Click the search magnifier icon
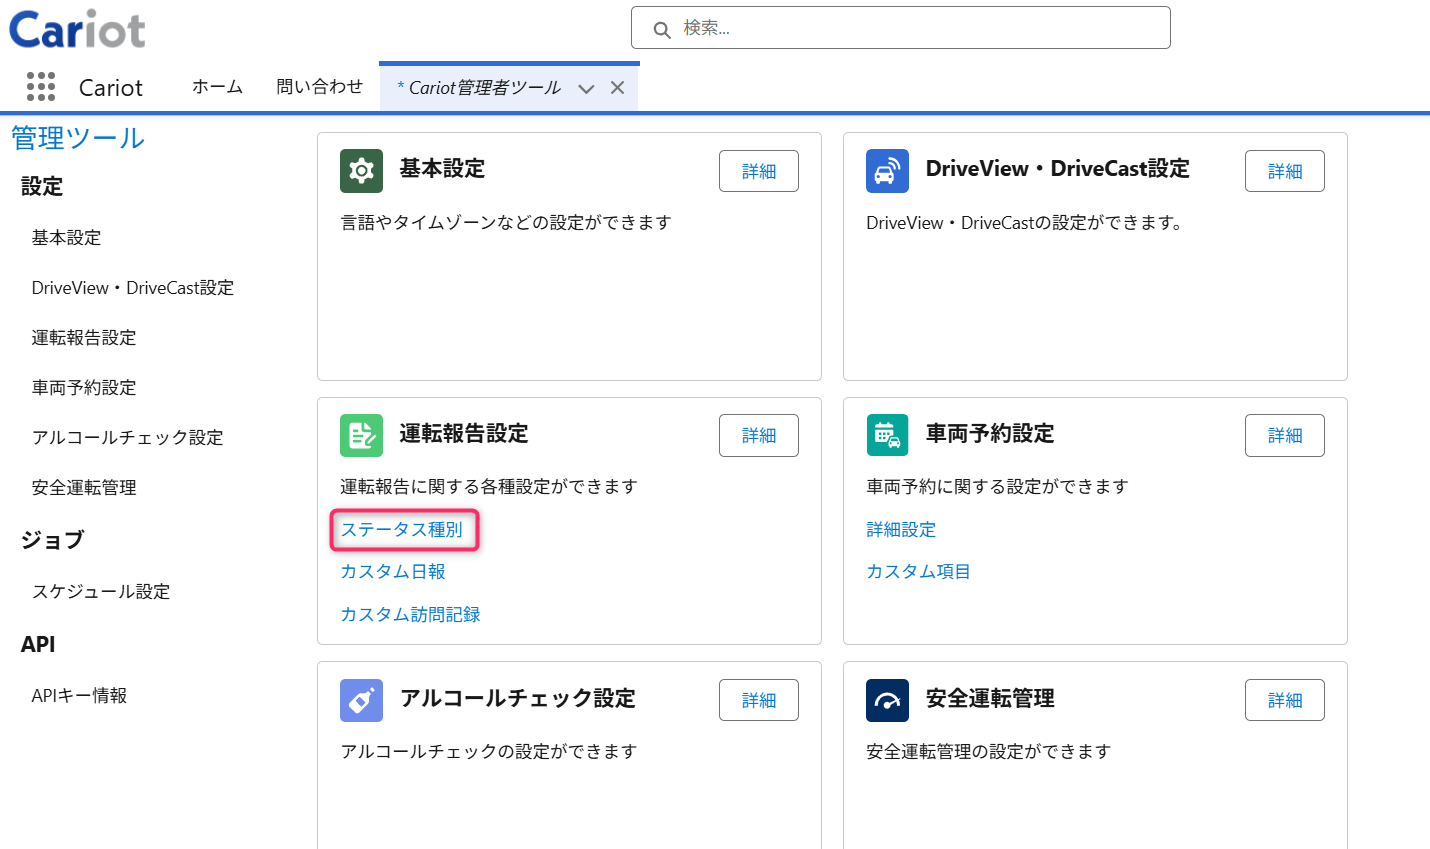 (662, 30)
